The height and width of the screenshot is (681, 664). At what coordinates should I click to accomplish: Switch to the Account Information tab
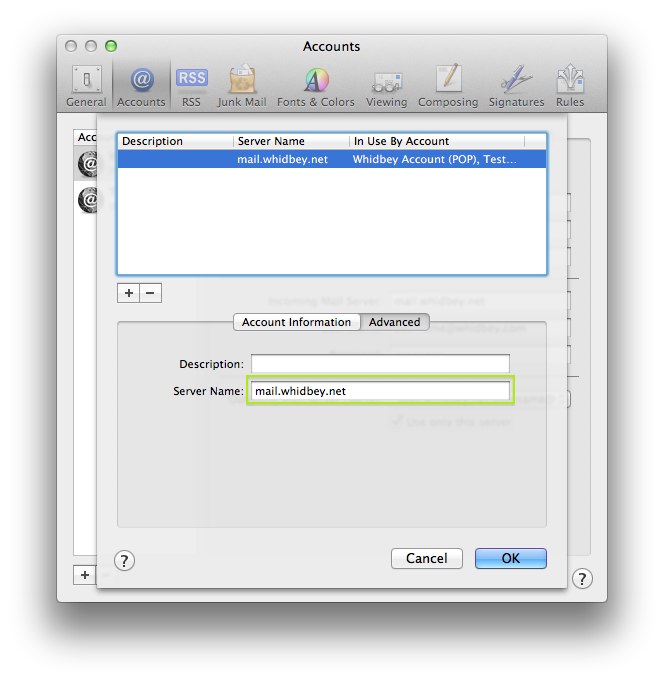tap(297, 322)
